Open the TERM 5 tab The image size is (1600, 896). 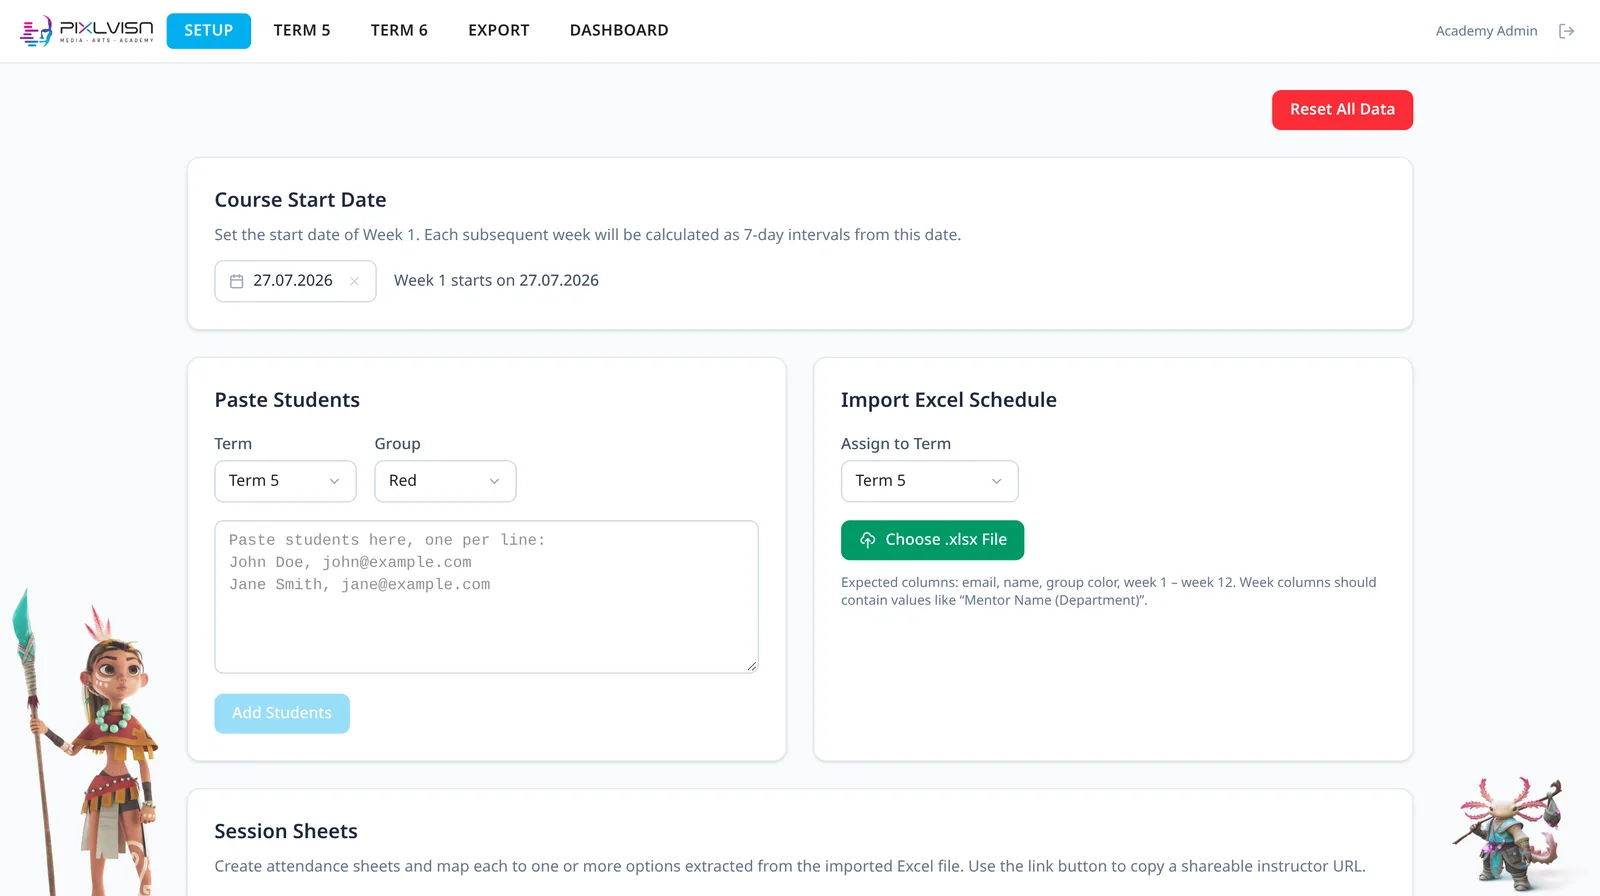pyautogui.click(x=302, y=31)
